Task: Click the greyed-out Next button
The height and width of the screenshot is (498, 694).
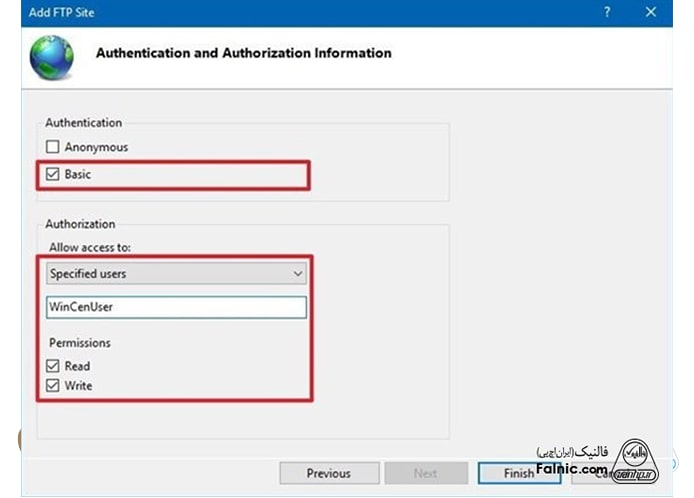Action: coord(426,473)
